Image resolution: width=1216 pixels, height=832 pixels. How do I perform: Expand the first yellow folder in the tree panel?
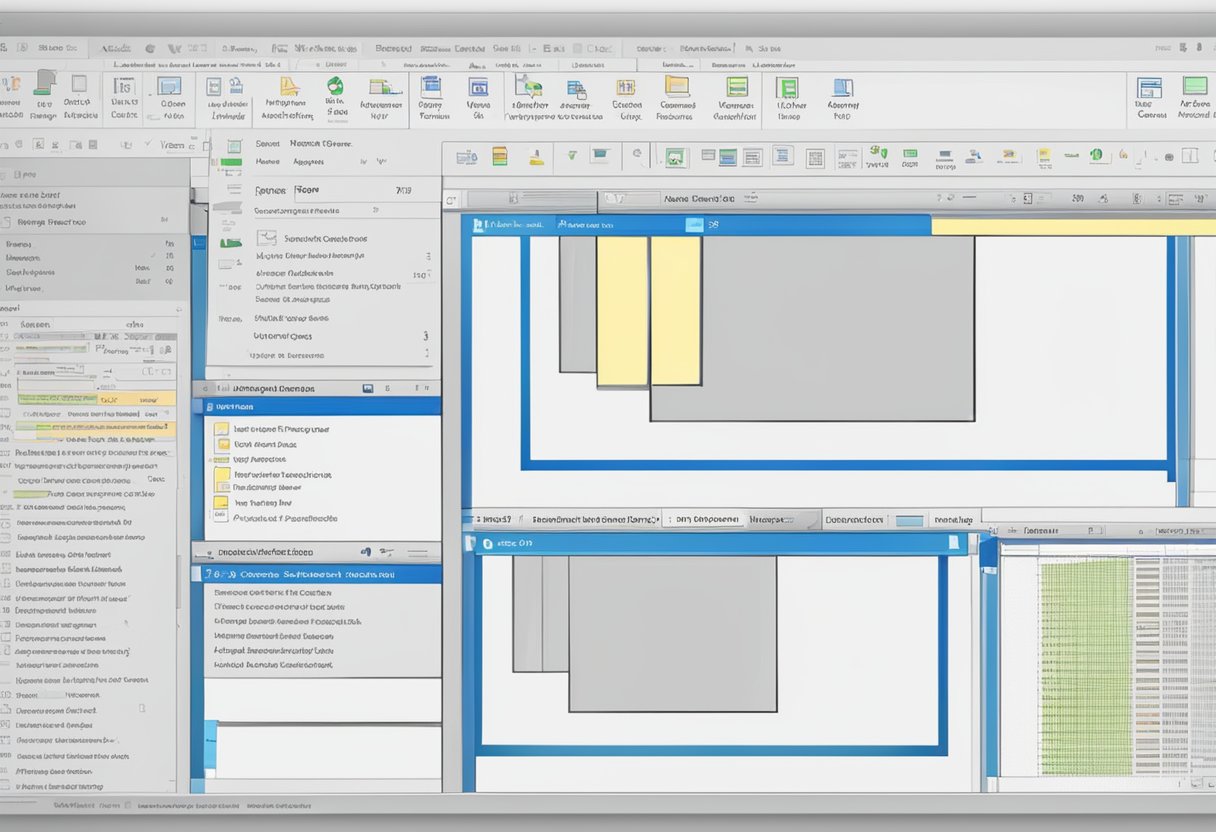coord(222,429)
